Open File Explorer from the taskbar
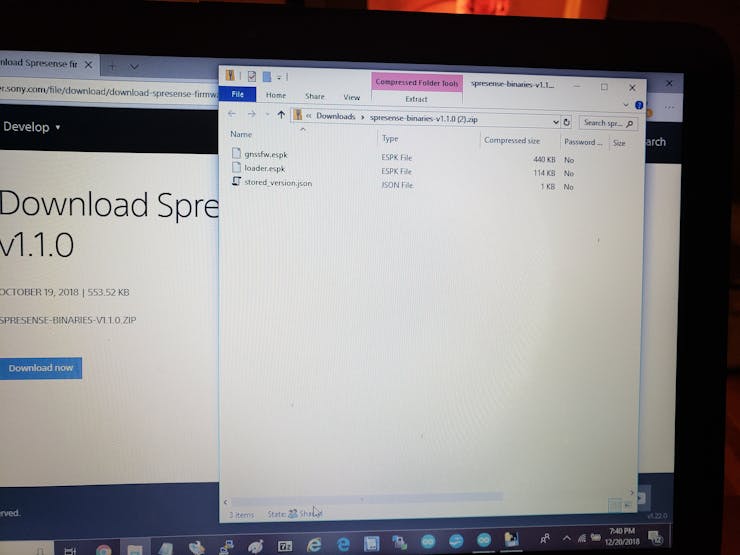Viewport: 740px width, 555px height. (x=135, y=550)
